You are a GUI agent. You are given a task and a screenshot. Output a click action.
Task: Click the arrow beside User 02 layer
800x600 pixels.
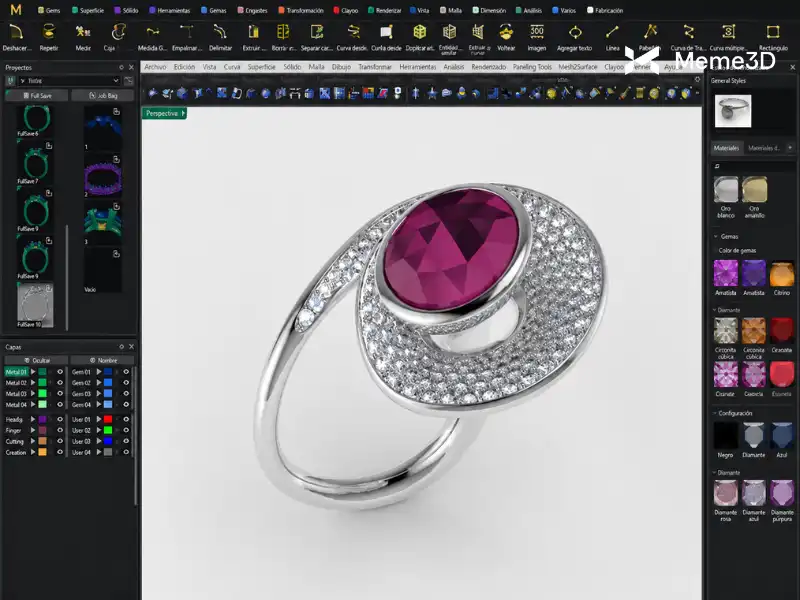point(99,430)
